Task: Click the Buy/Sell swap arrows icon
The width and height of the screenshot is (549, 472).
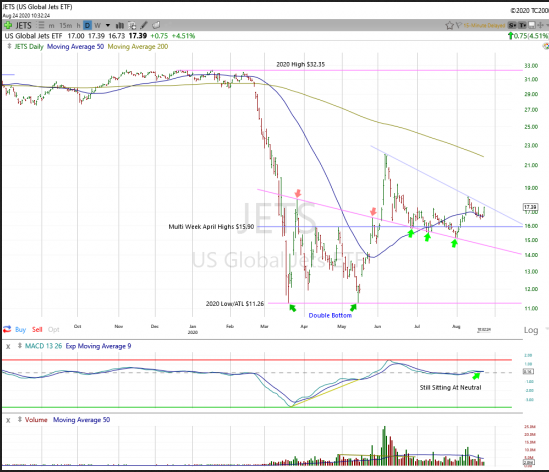Action: coord(7,329)
